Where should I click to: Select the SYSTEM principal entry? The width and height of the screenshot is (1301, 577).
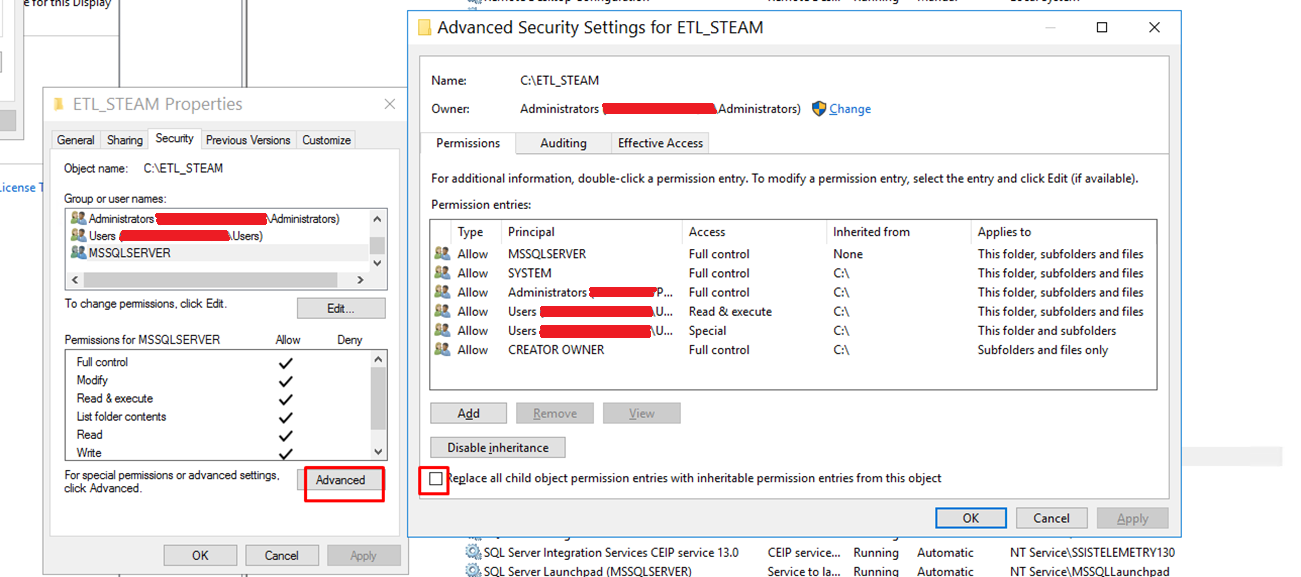point(529,273)
